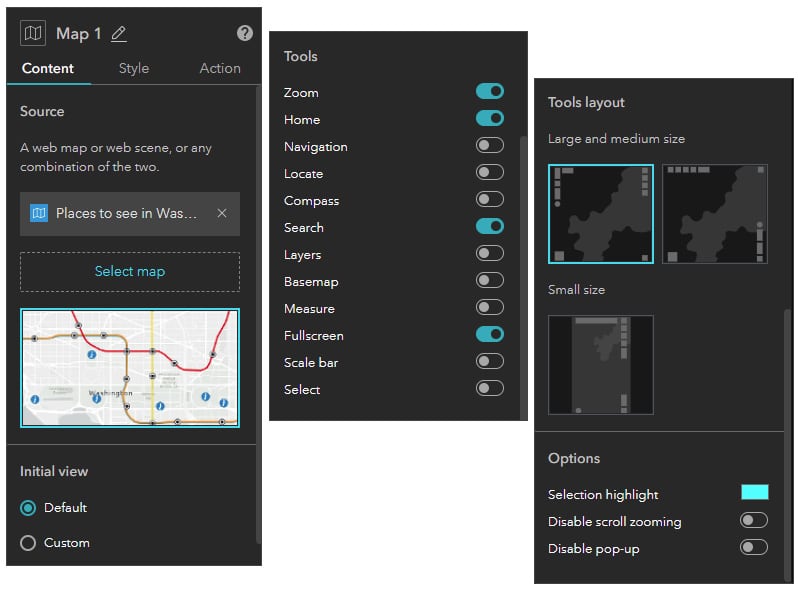The image size is (798, 592).
Task: Select the Custom initial view radio button
Action: (x=28, y=543)
